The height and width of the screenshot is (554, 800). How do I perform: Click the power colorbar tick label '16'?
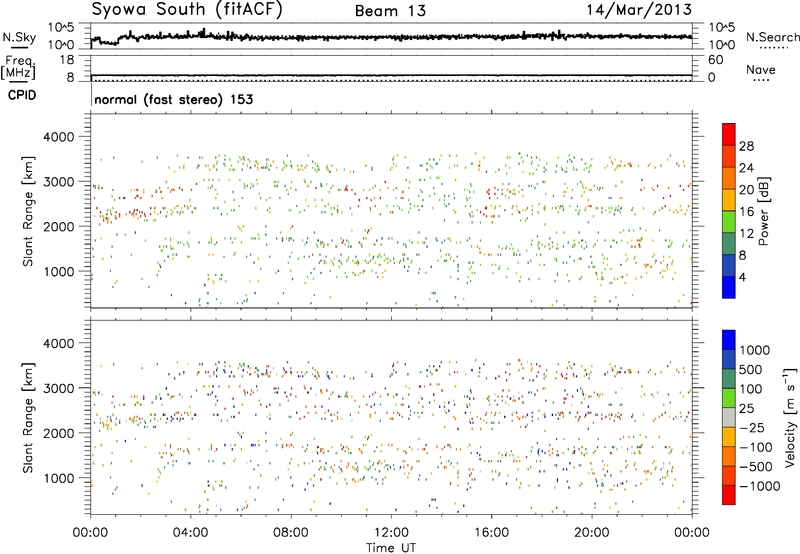[746, 212]
